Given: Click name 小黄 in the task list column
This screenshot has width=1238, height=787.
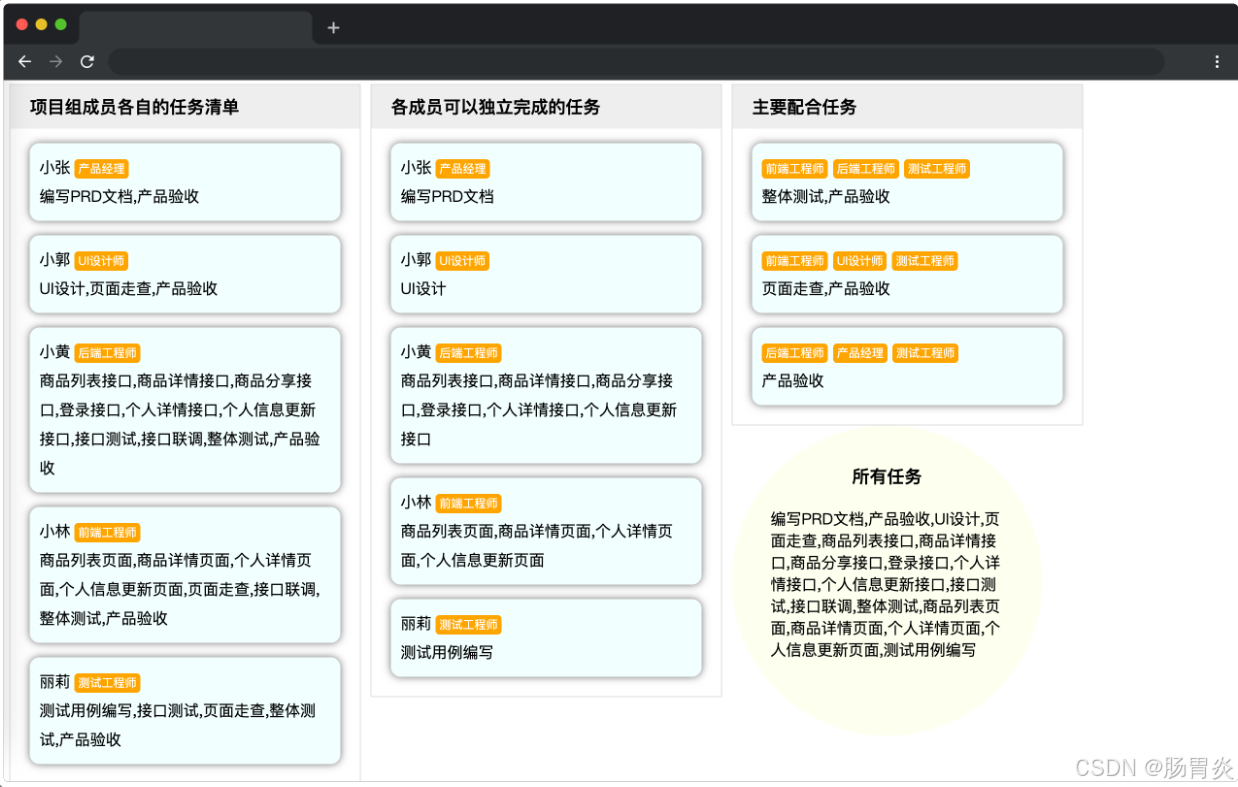Looking at the screenshot, I should point(55,352).
